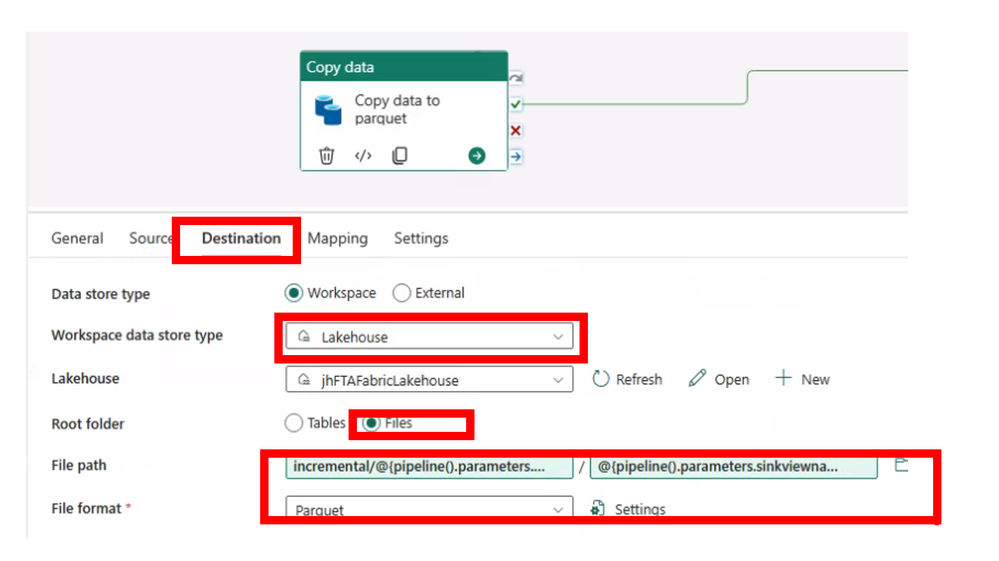
Task: Open the Mapping tab
Action: (338, 238)
